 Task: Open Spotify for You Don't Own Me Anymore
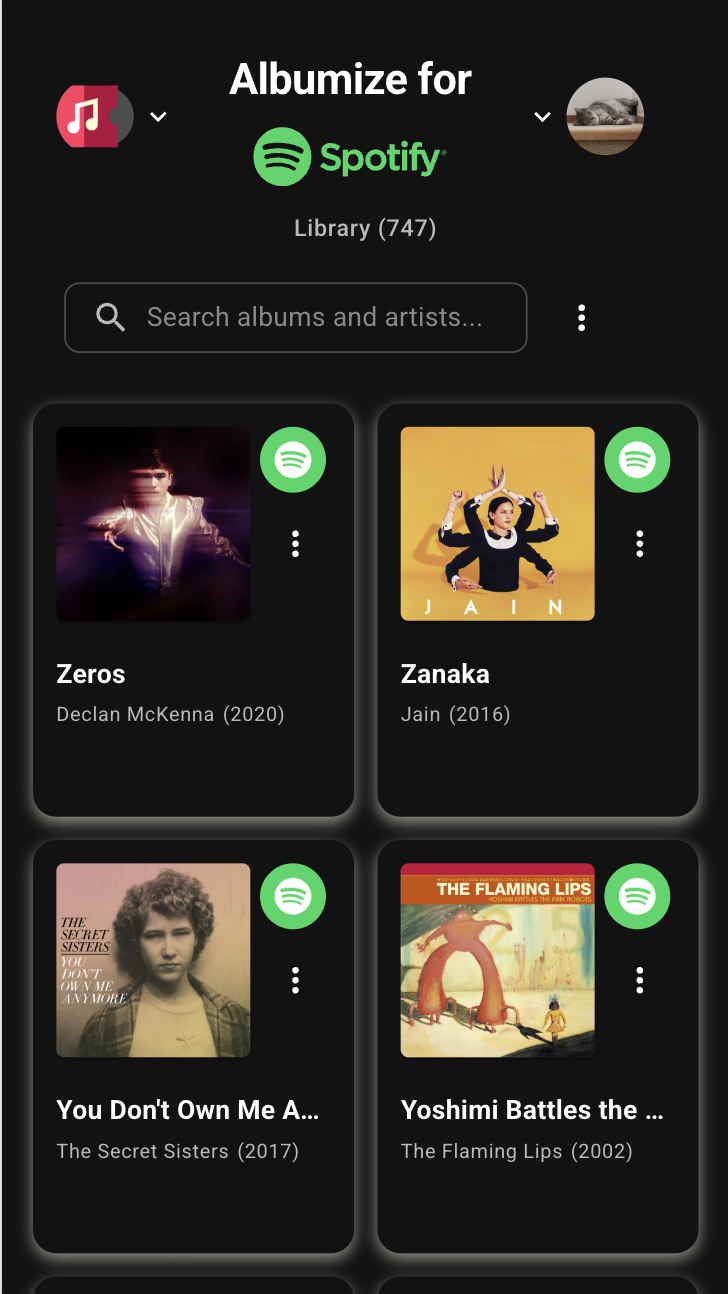point(293,896)
